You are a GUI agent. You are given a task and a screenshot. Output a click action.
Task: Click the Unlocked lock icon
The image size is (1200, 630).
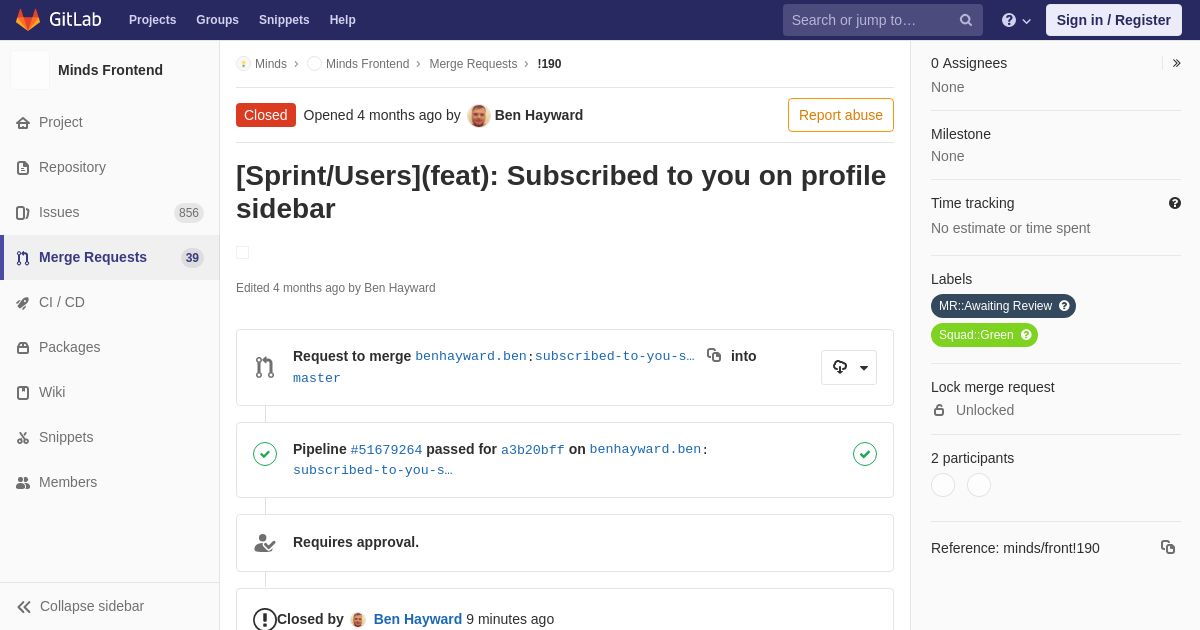click(939, 410)
